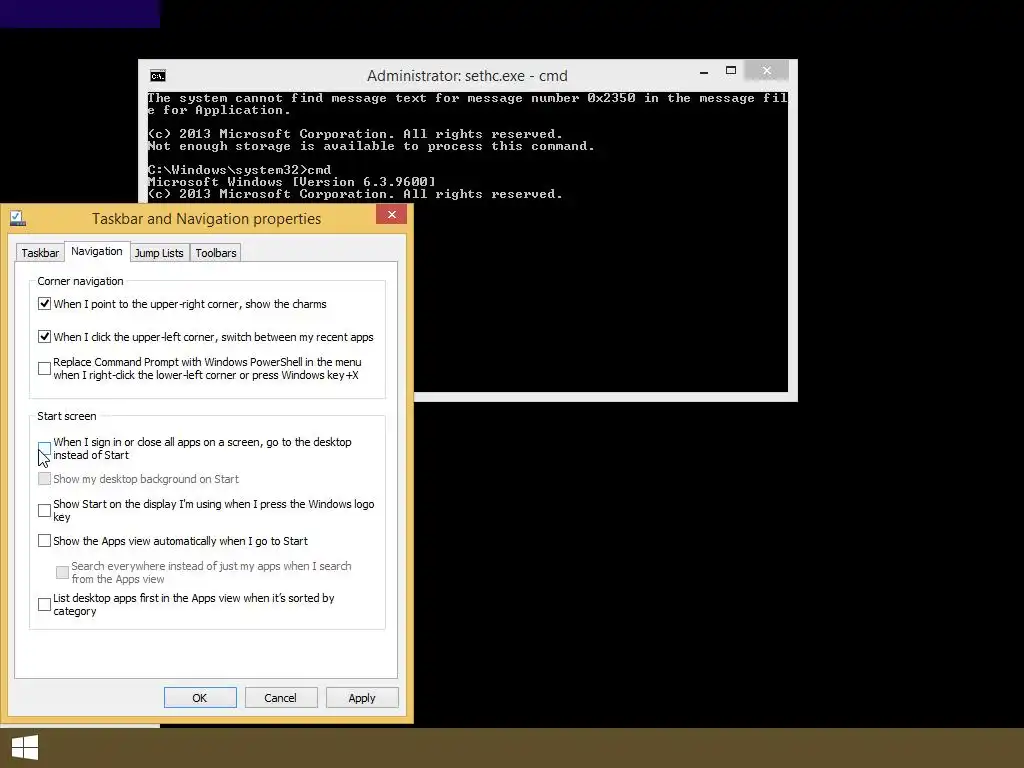This screenshot has height=768, width=1024.
Task: Confirm the dialog with OK
Action: 200,697
